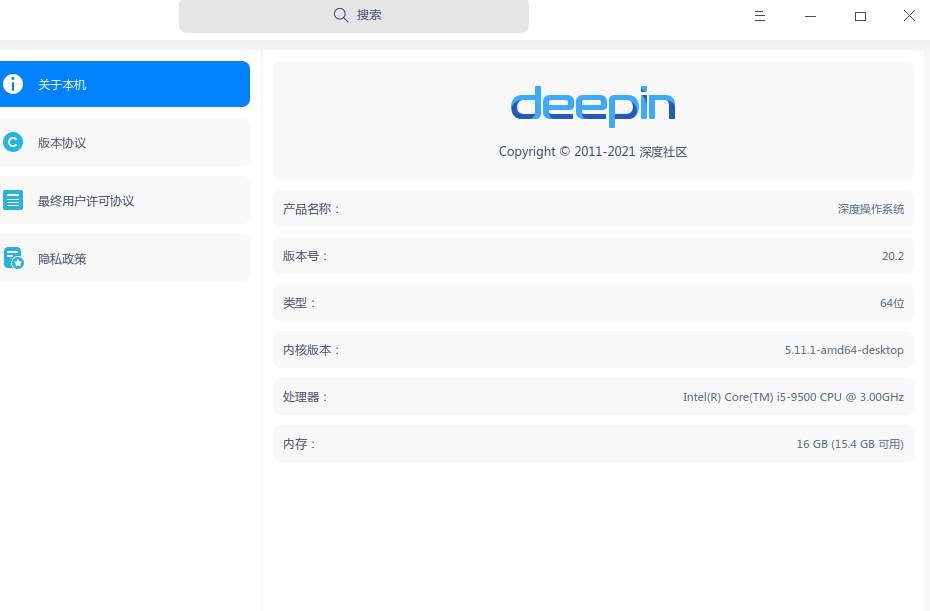
Task: Click the version value 20.2
Action: 893,256
